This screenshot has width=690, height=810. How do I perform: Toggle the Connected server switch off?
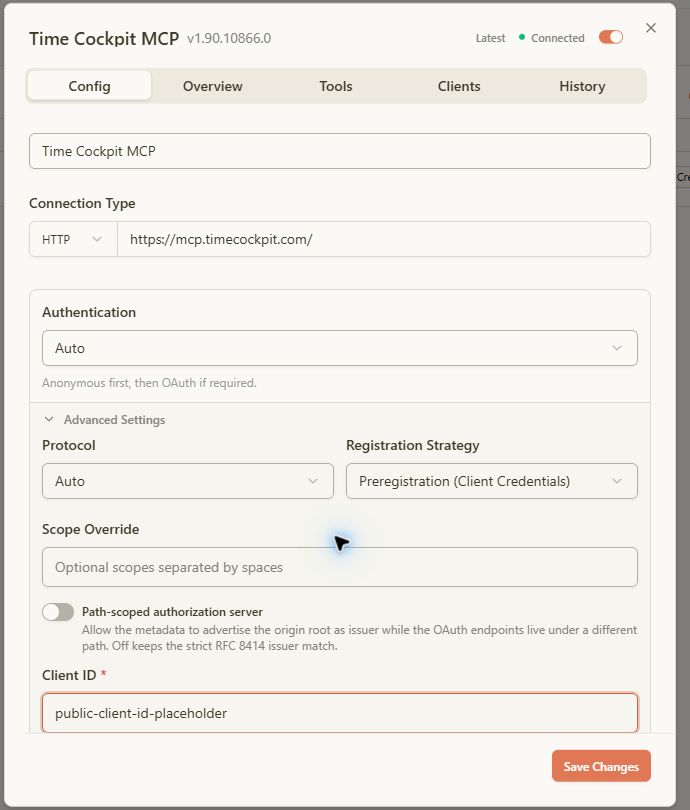(611, 37)
